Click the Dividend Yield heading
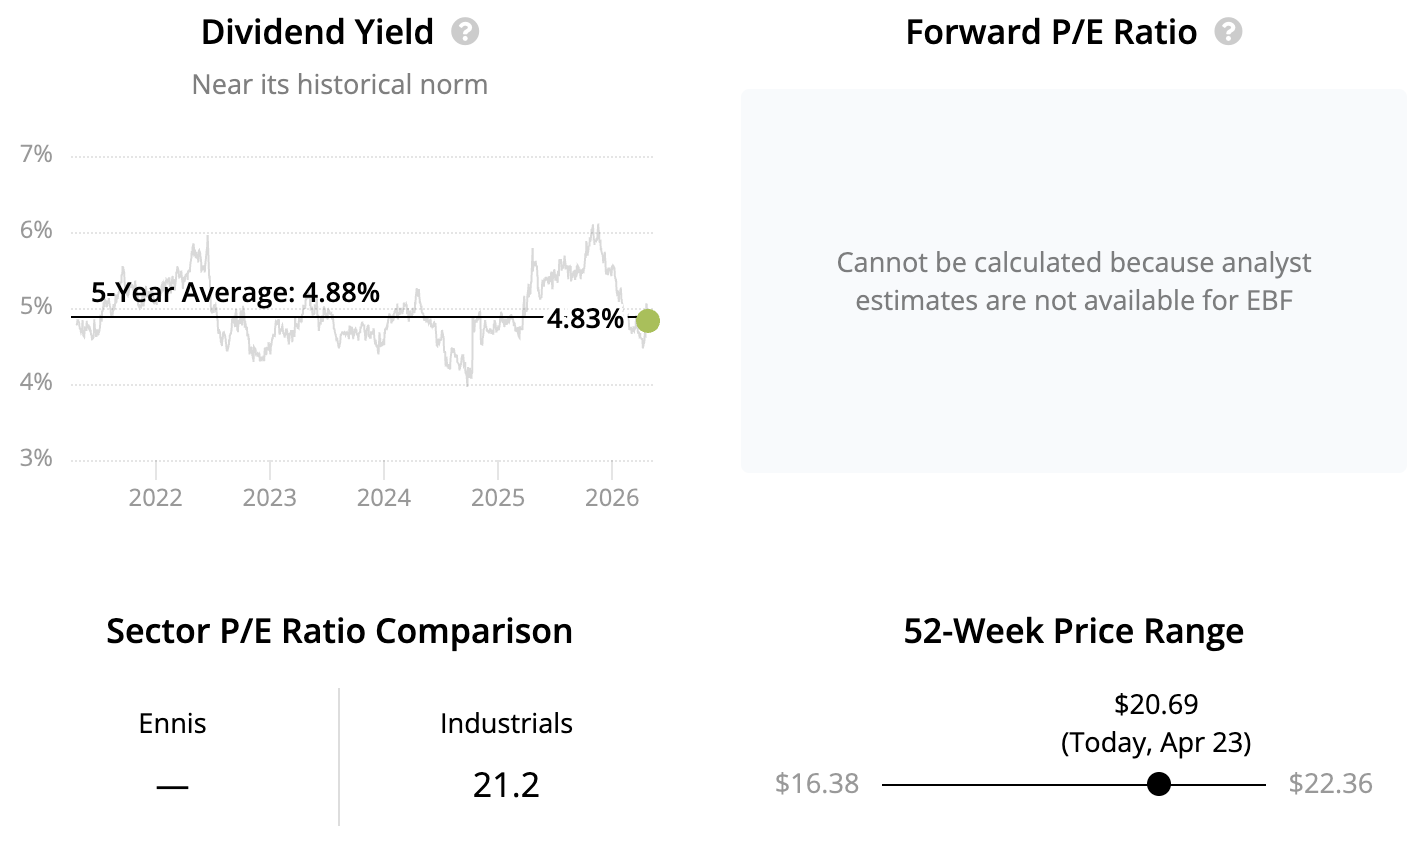Image resolution: width=1414 pixels, height=846 pixels. [317, 32]
